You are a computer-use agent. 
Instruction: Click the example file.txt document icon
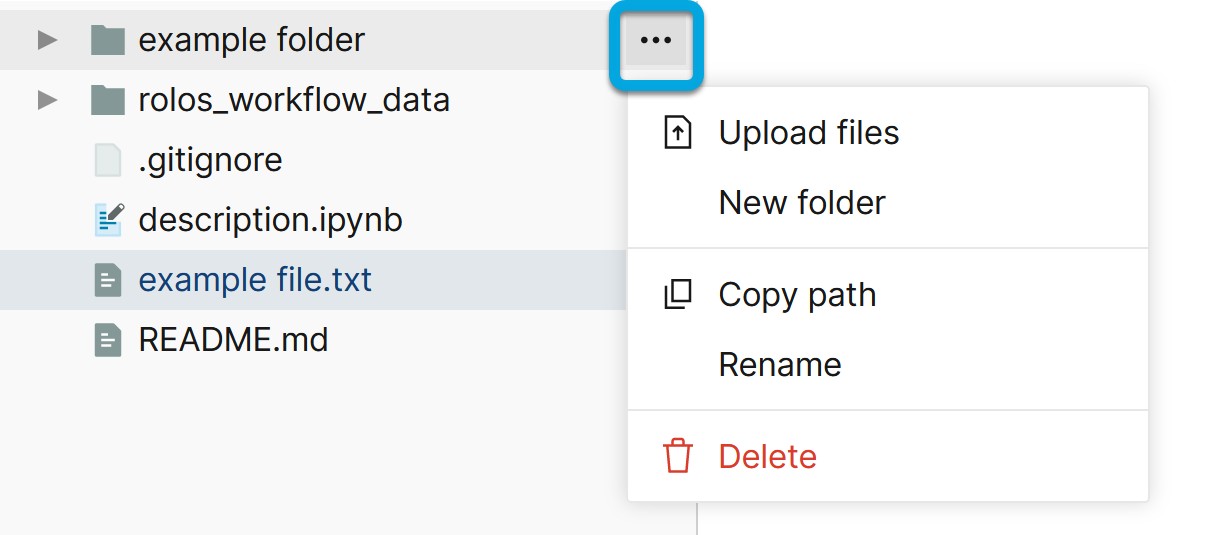pyautogui.click(x=107, y=280)
